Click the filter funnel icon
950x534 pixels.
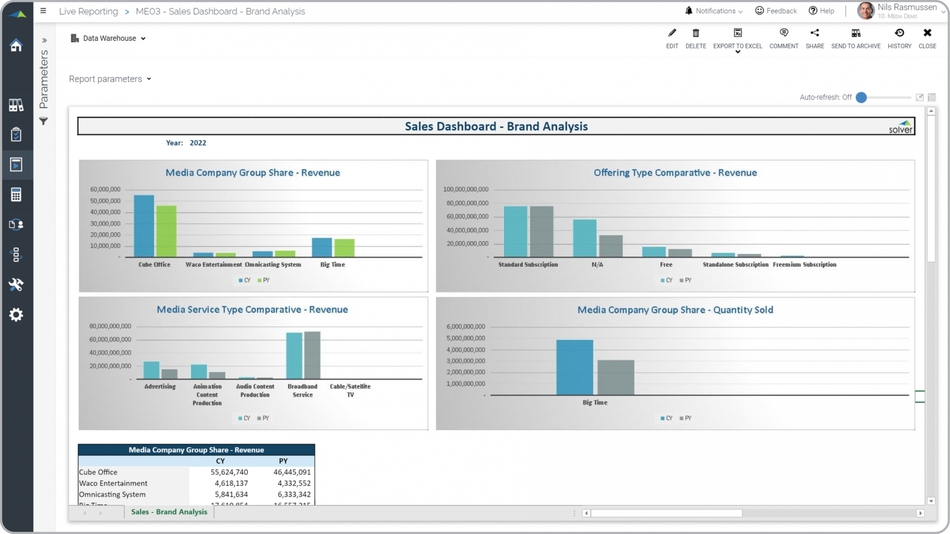coord(44,121)
